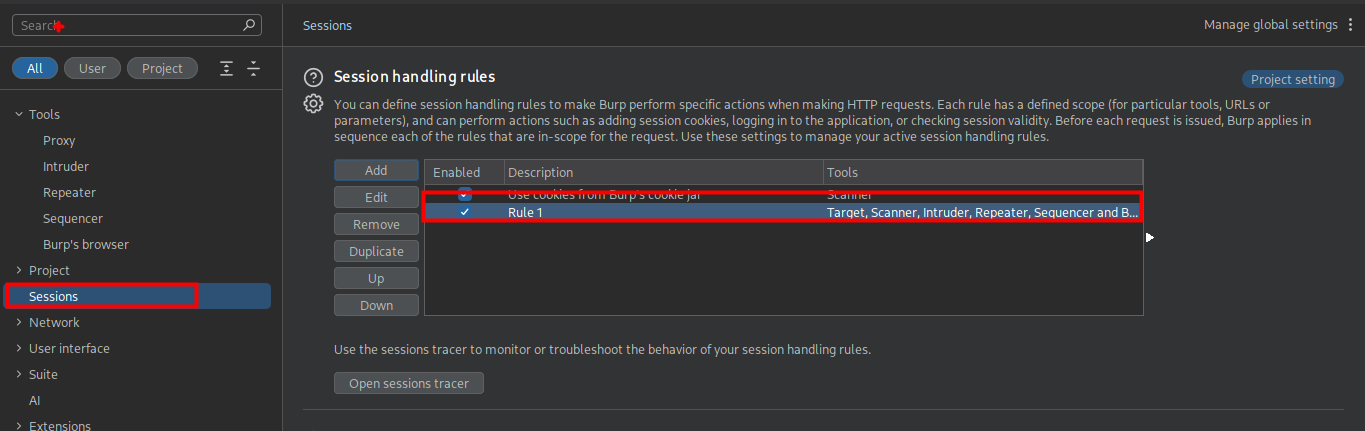
Task: Select Burp's browser in settings tree
Action: pos(86,245)
